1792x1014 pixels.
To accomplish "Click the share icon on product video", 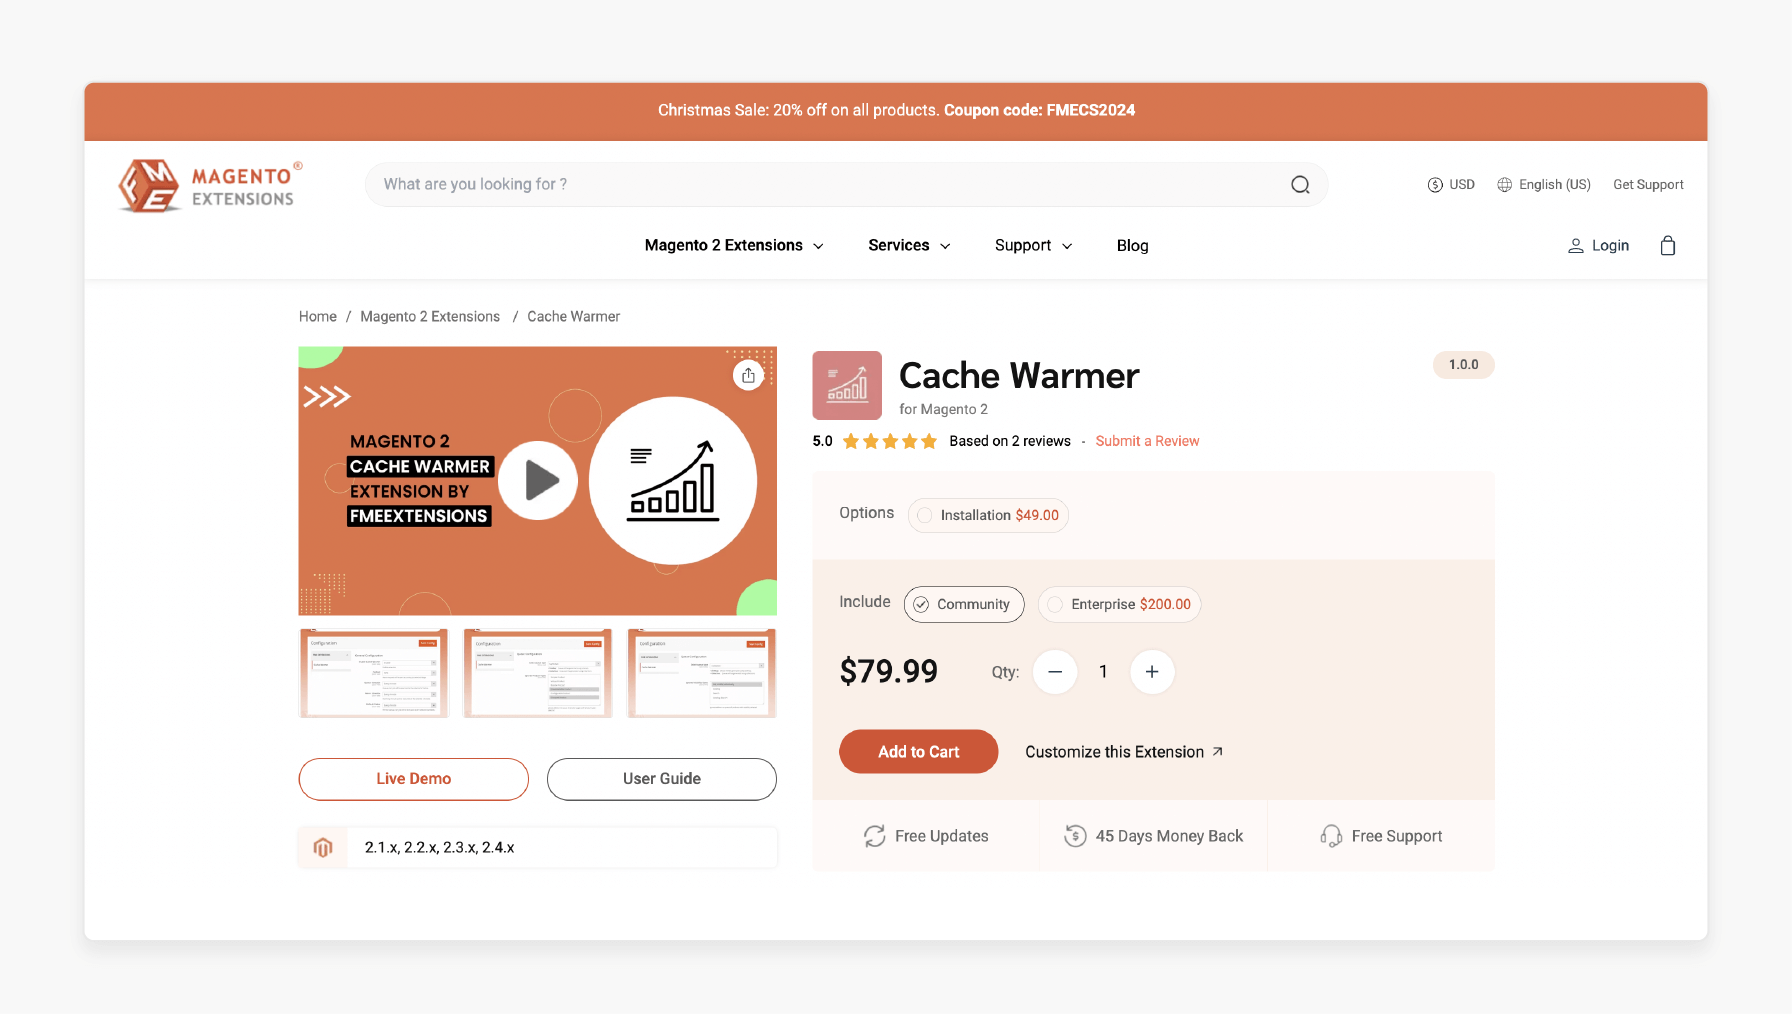I will pos(749,375).
